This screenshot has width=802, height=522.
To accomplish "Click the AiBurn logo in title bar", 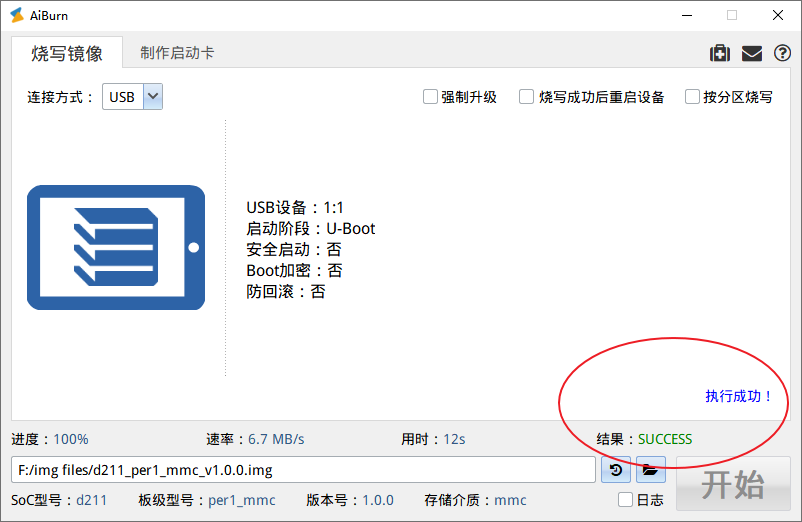I will tap(17, 15).
